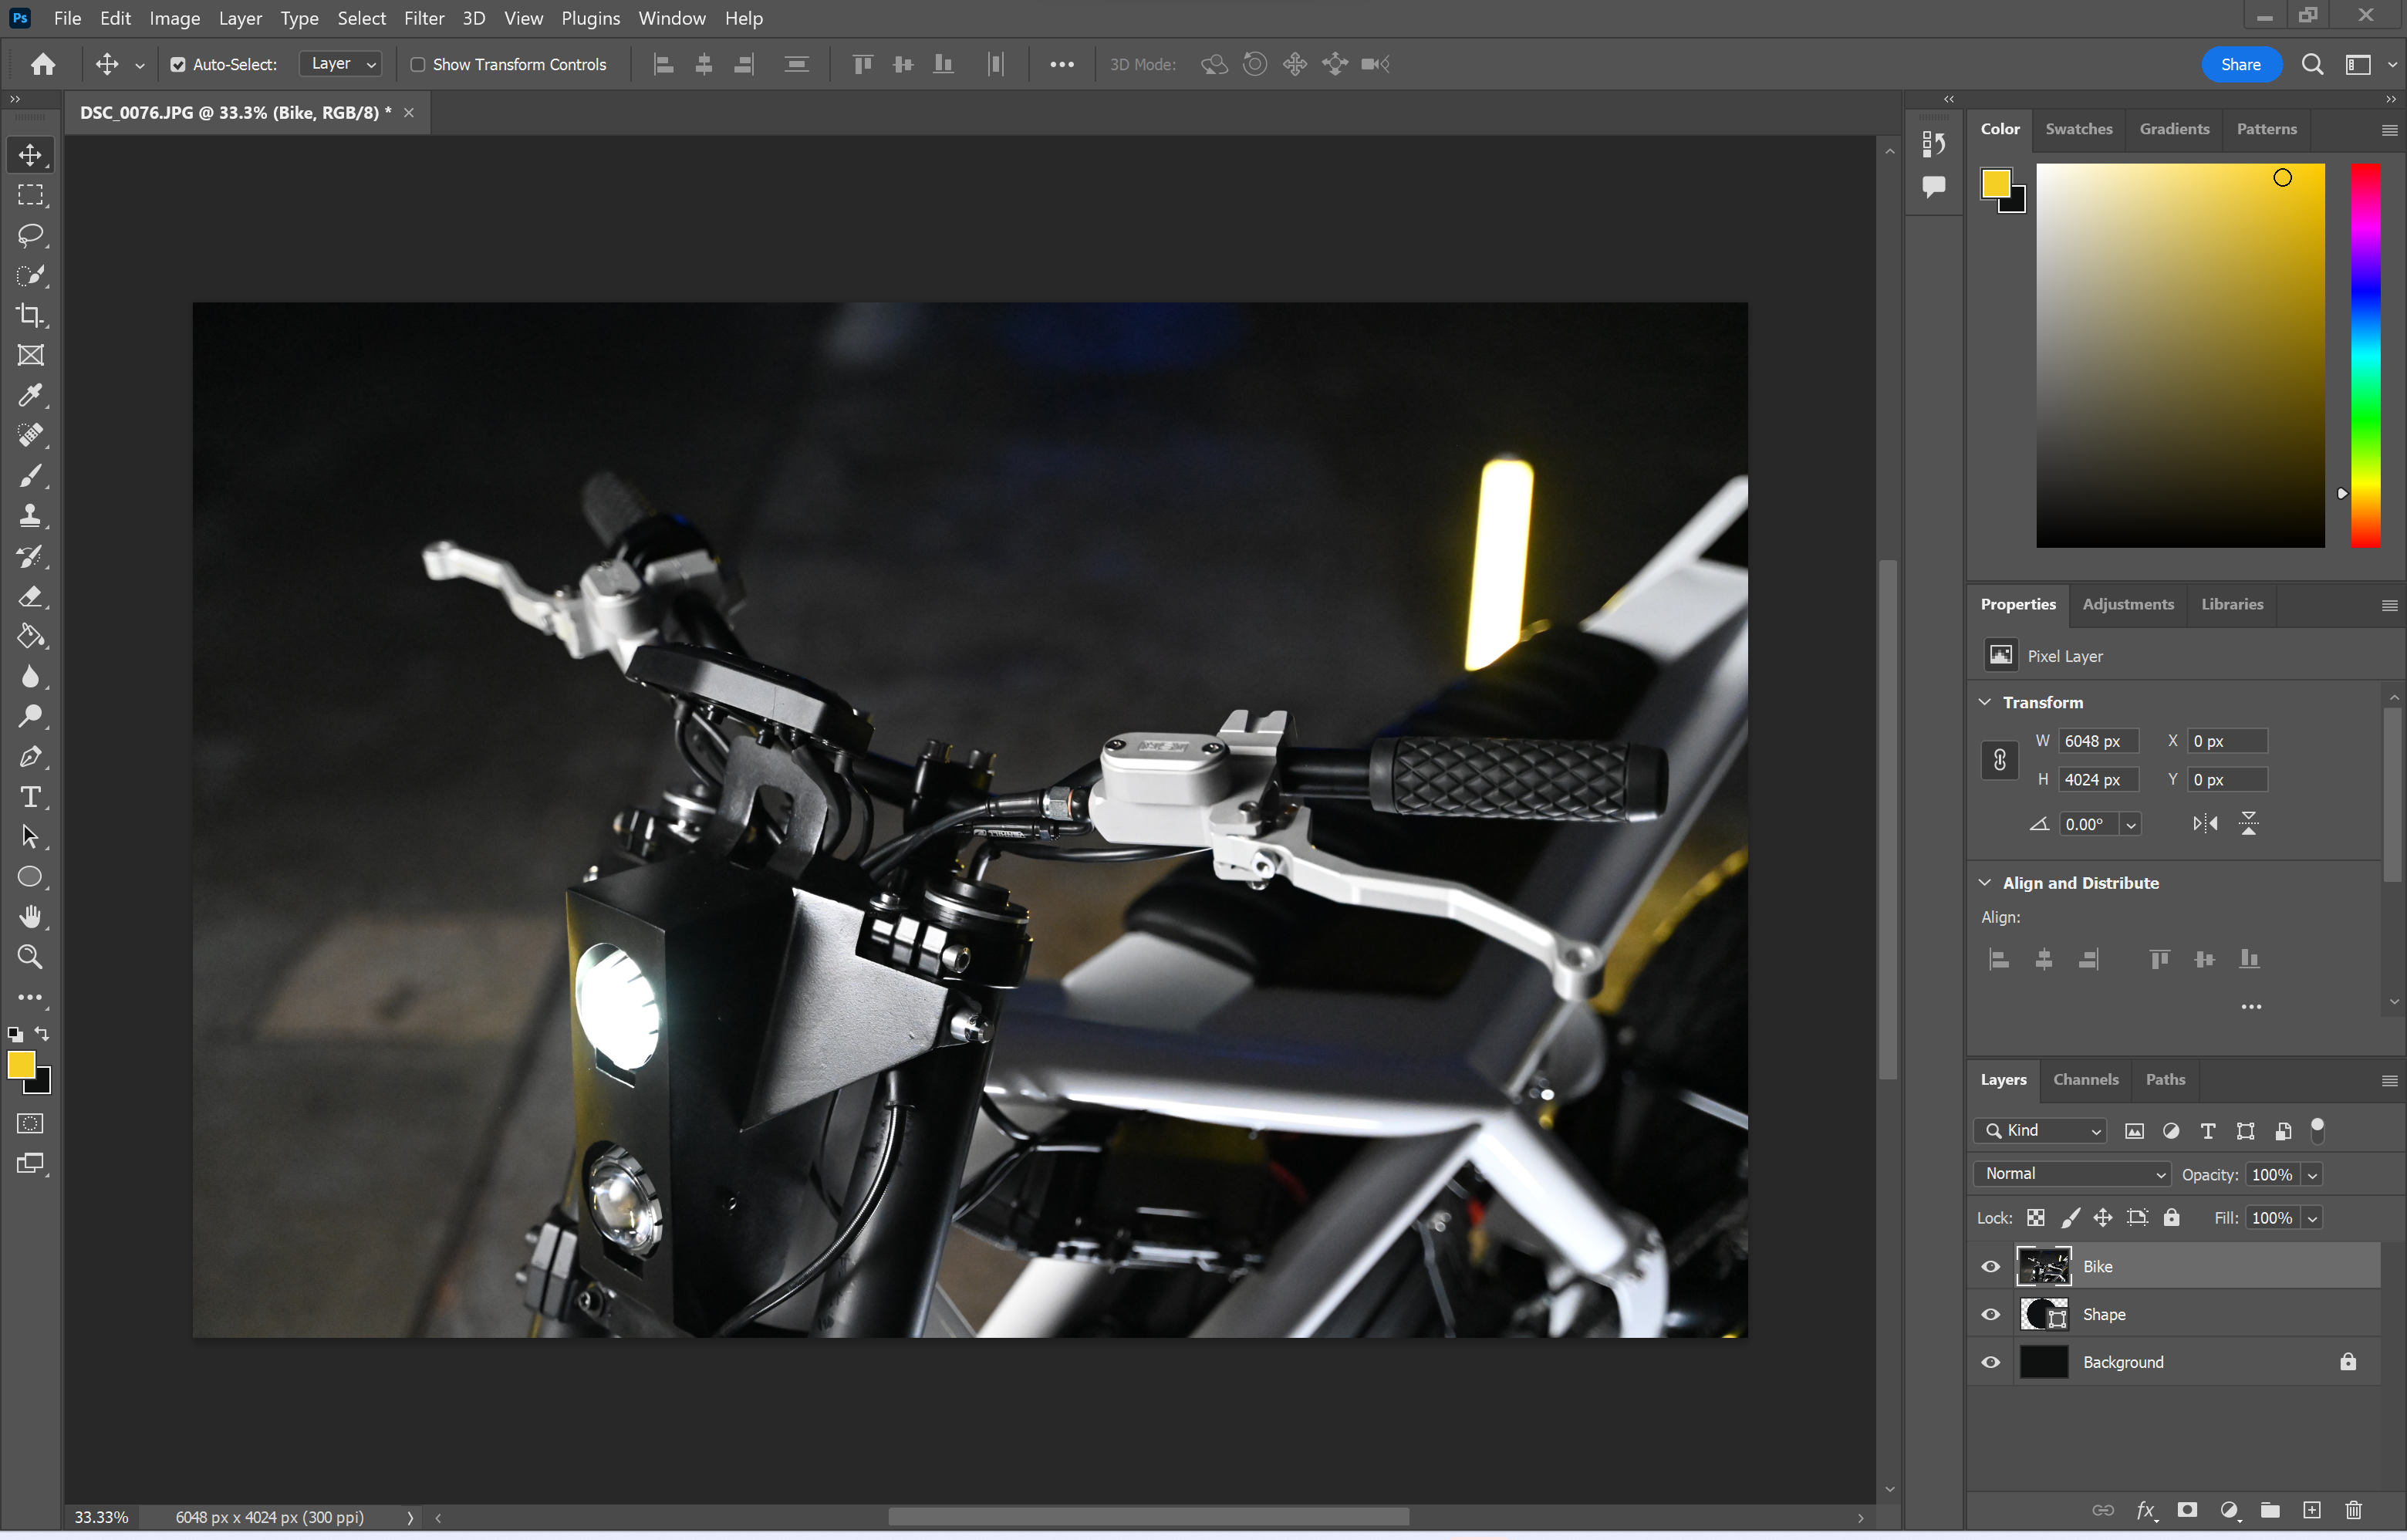Hide the Bike layer
The image size is (2407, 1540).
click(1991, 1267)
